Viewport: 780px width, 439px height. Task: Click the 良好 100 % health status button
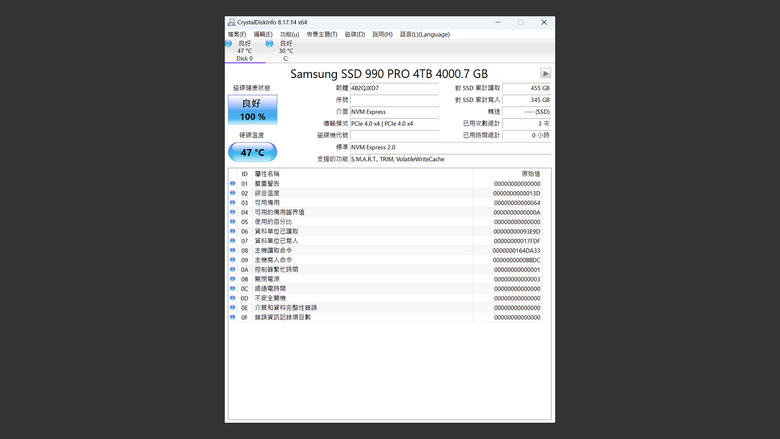coord(253,109)
